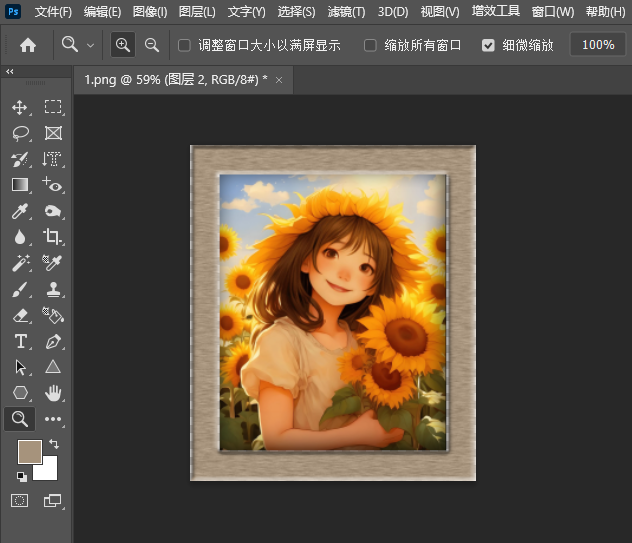Select the Magic Wand tool

(20, 263)
